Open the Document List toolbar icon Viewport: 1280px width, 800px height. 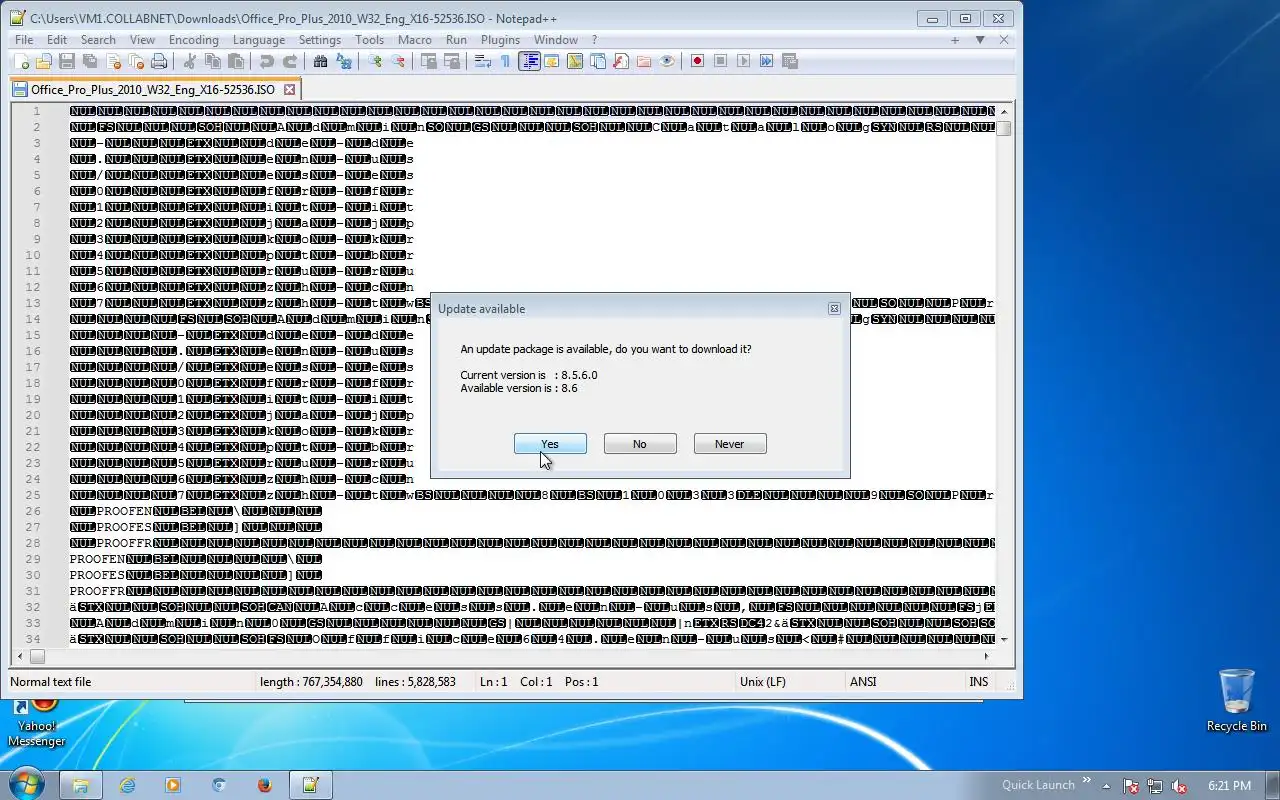[x=598, y=61]
